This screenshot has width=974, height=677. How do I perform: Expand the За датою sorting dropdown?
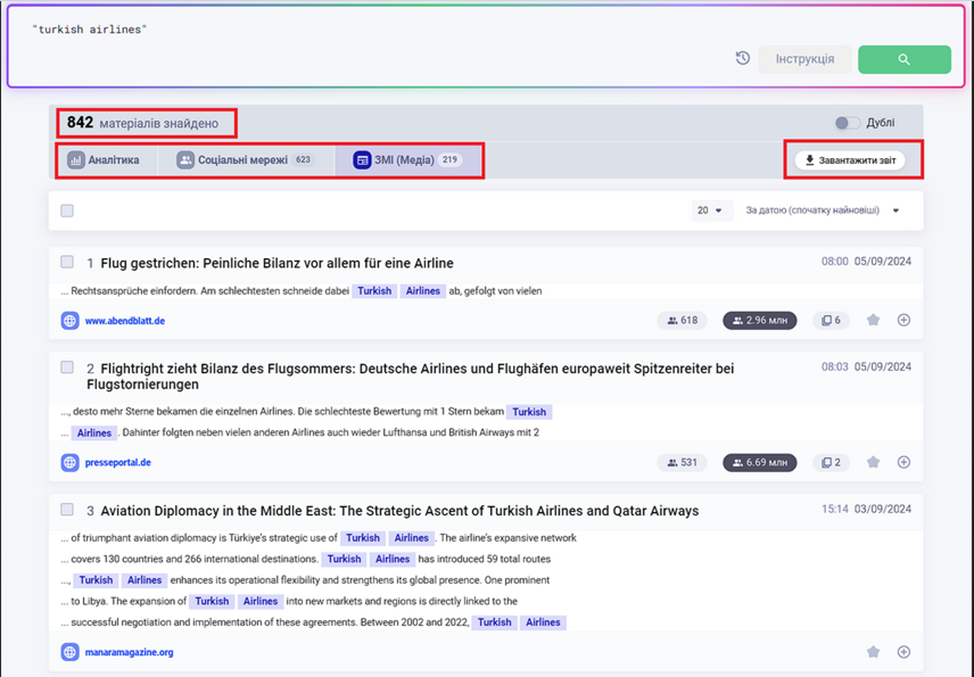click(x=822, y=211)
